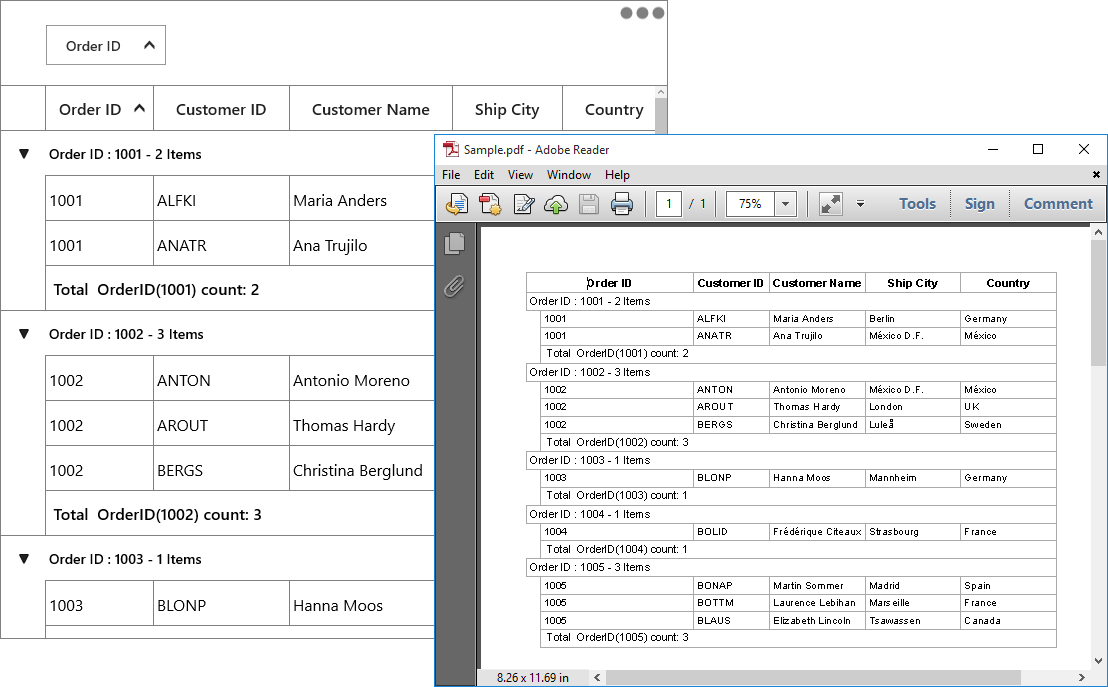Minimize the Adobe Reader window
Image resolution: width=1108 pixels, height=687 pixels.
pos(993,149)
